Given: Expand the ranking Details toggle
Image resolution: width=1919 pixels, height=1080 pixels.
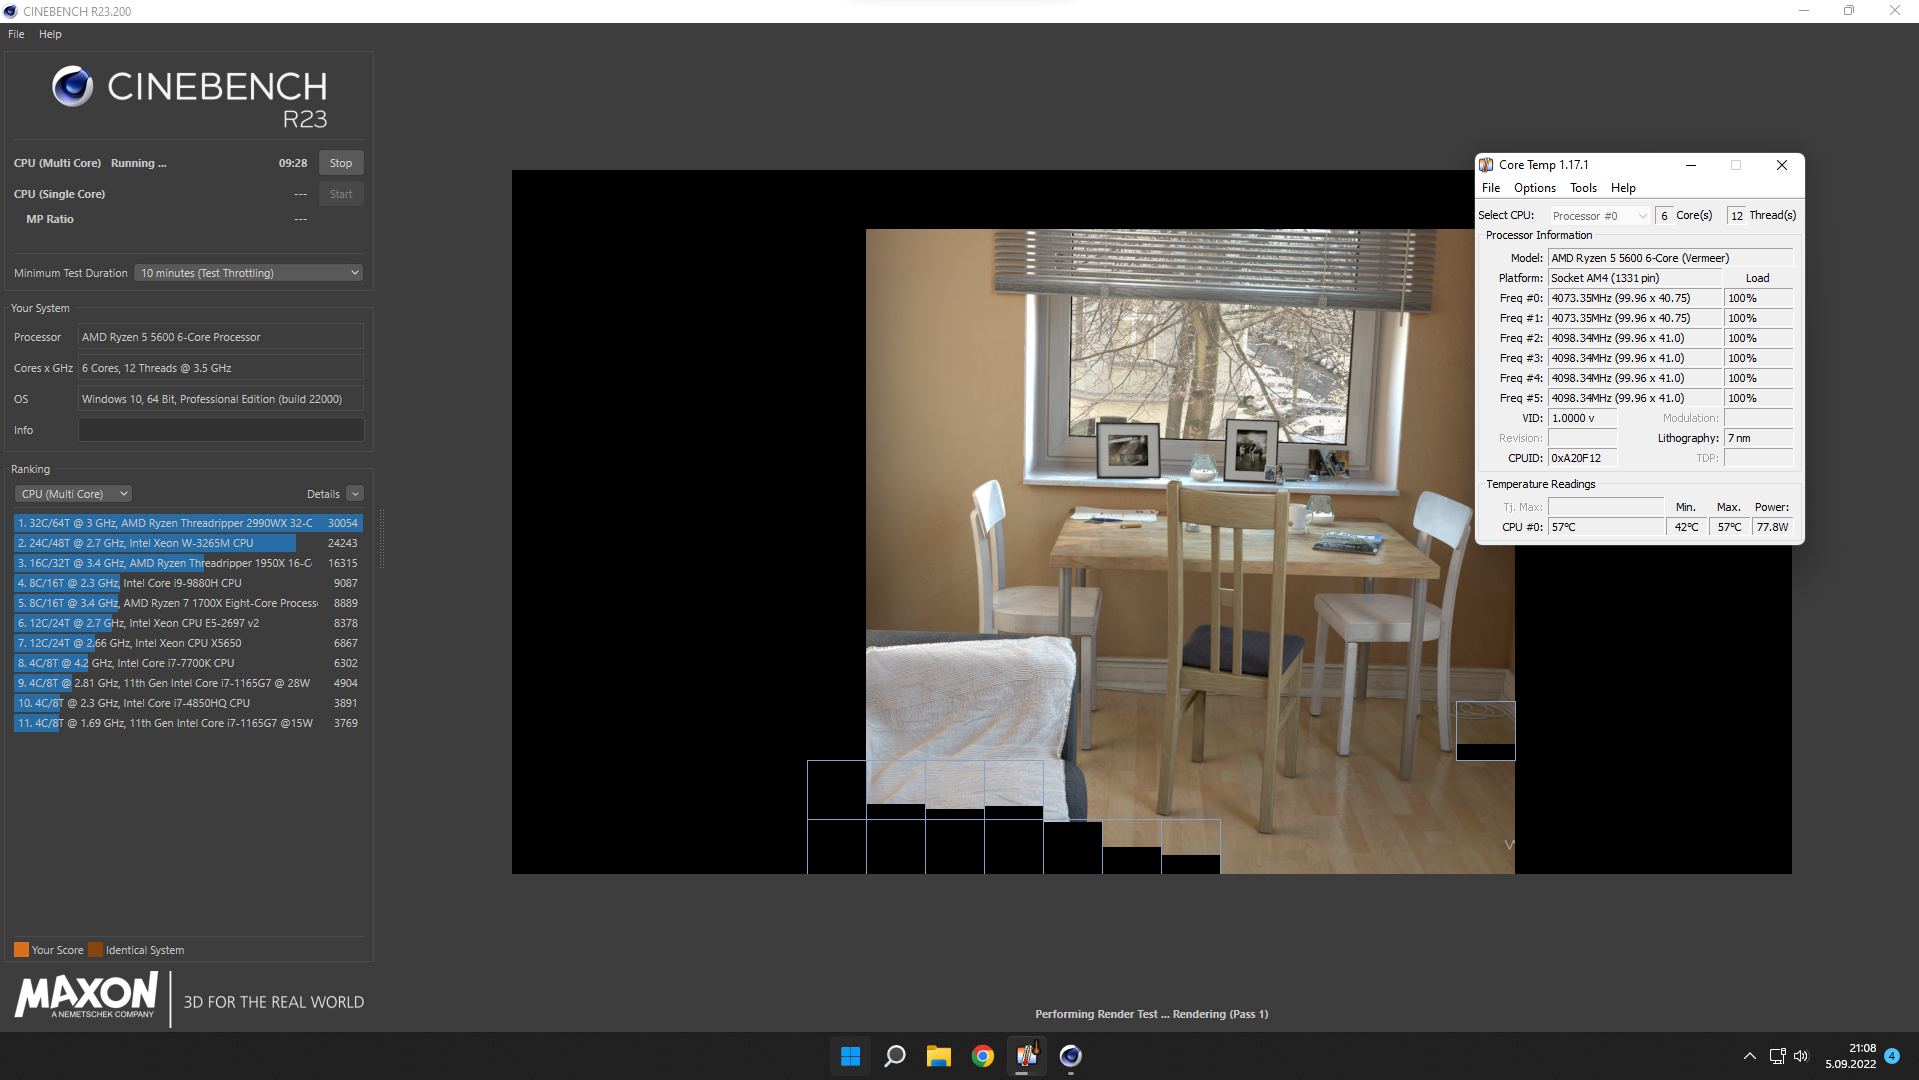Looking at the screenshot, I should coord(355,494).
